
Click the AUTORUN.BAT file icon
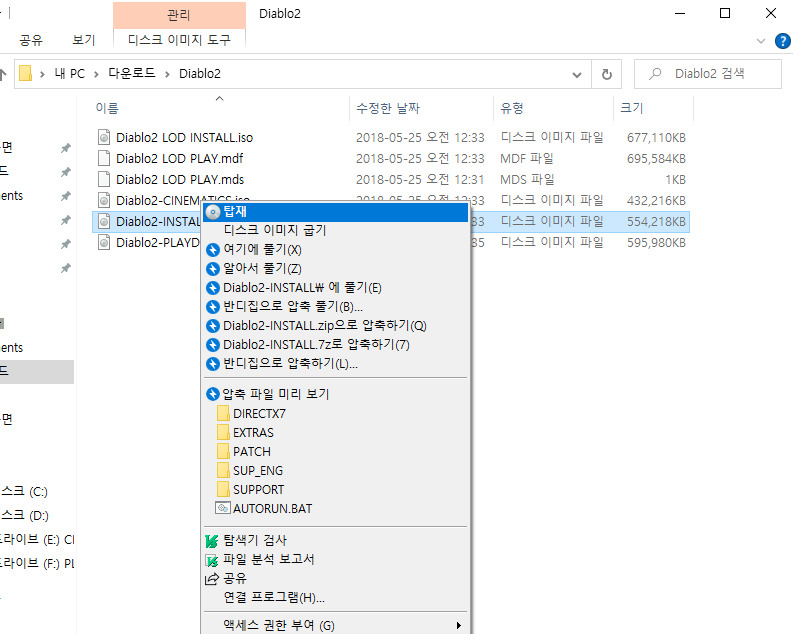223,508
